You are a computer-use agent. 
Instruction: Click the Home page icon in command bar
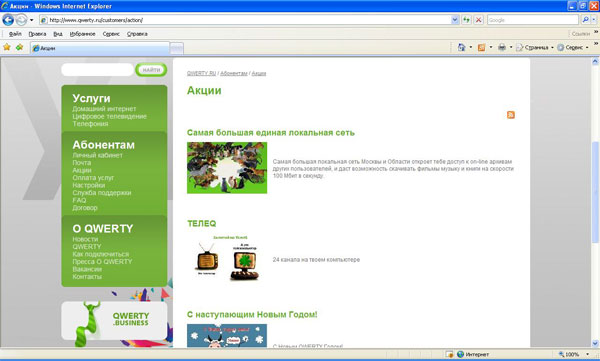tap(461, 47)
